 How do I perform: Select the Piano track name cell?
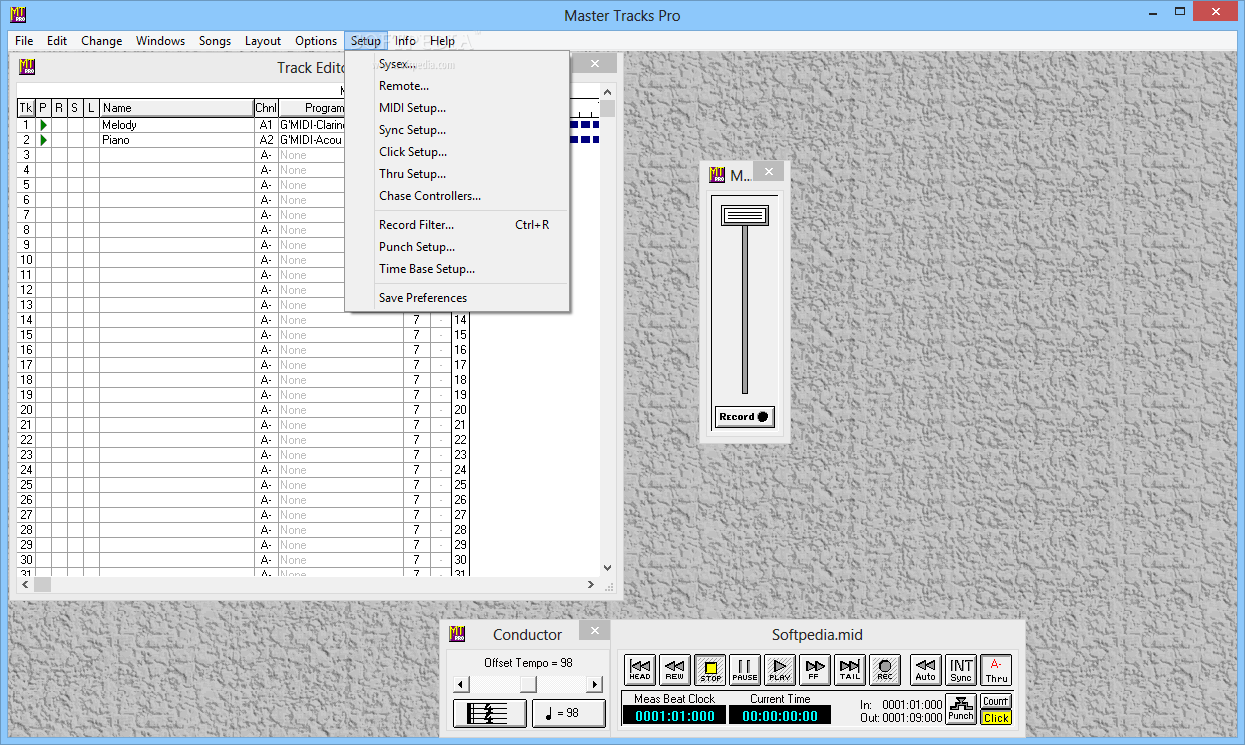(177, 140)
